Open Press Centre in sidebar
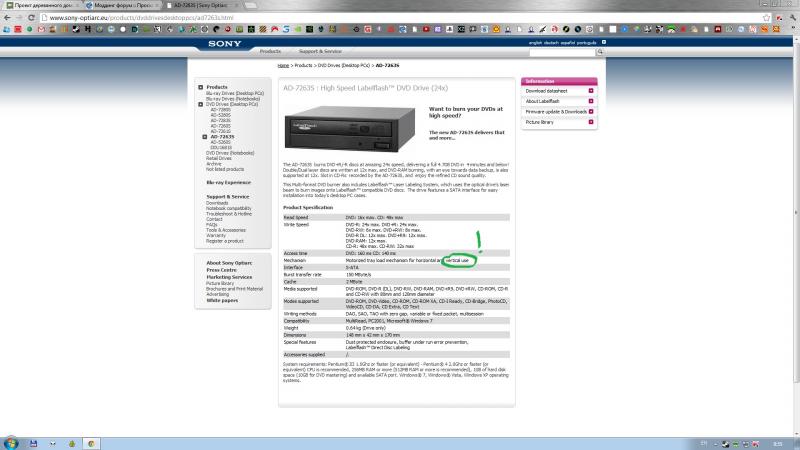Image resolution: width=800 pixels, height=450 pixels. click(x=221, y=270)
